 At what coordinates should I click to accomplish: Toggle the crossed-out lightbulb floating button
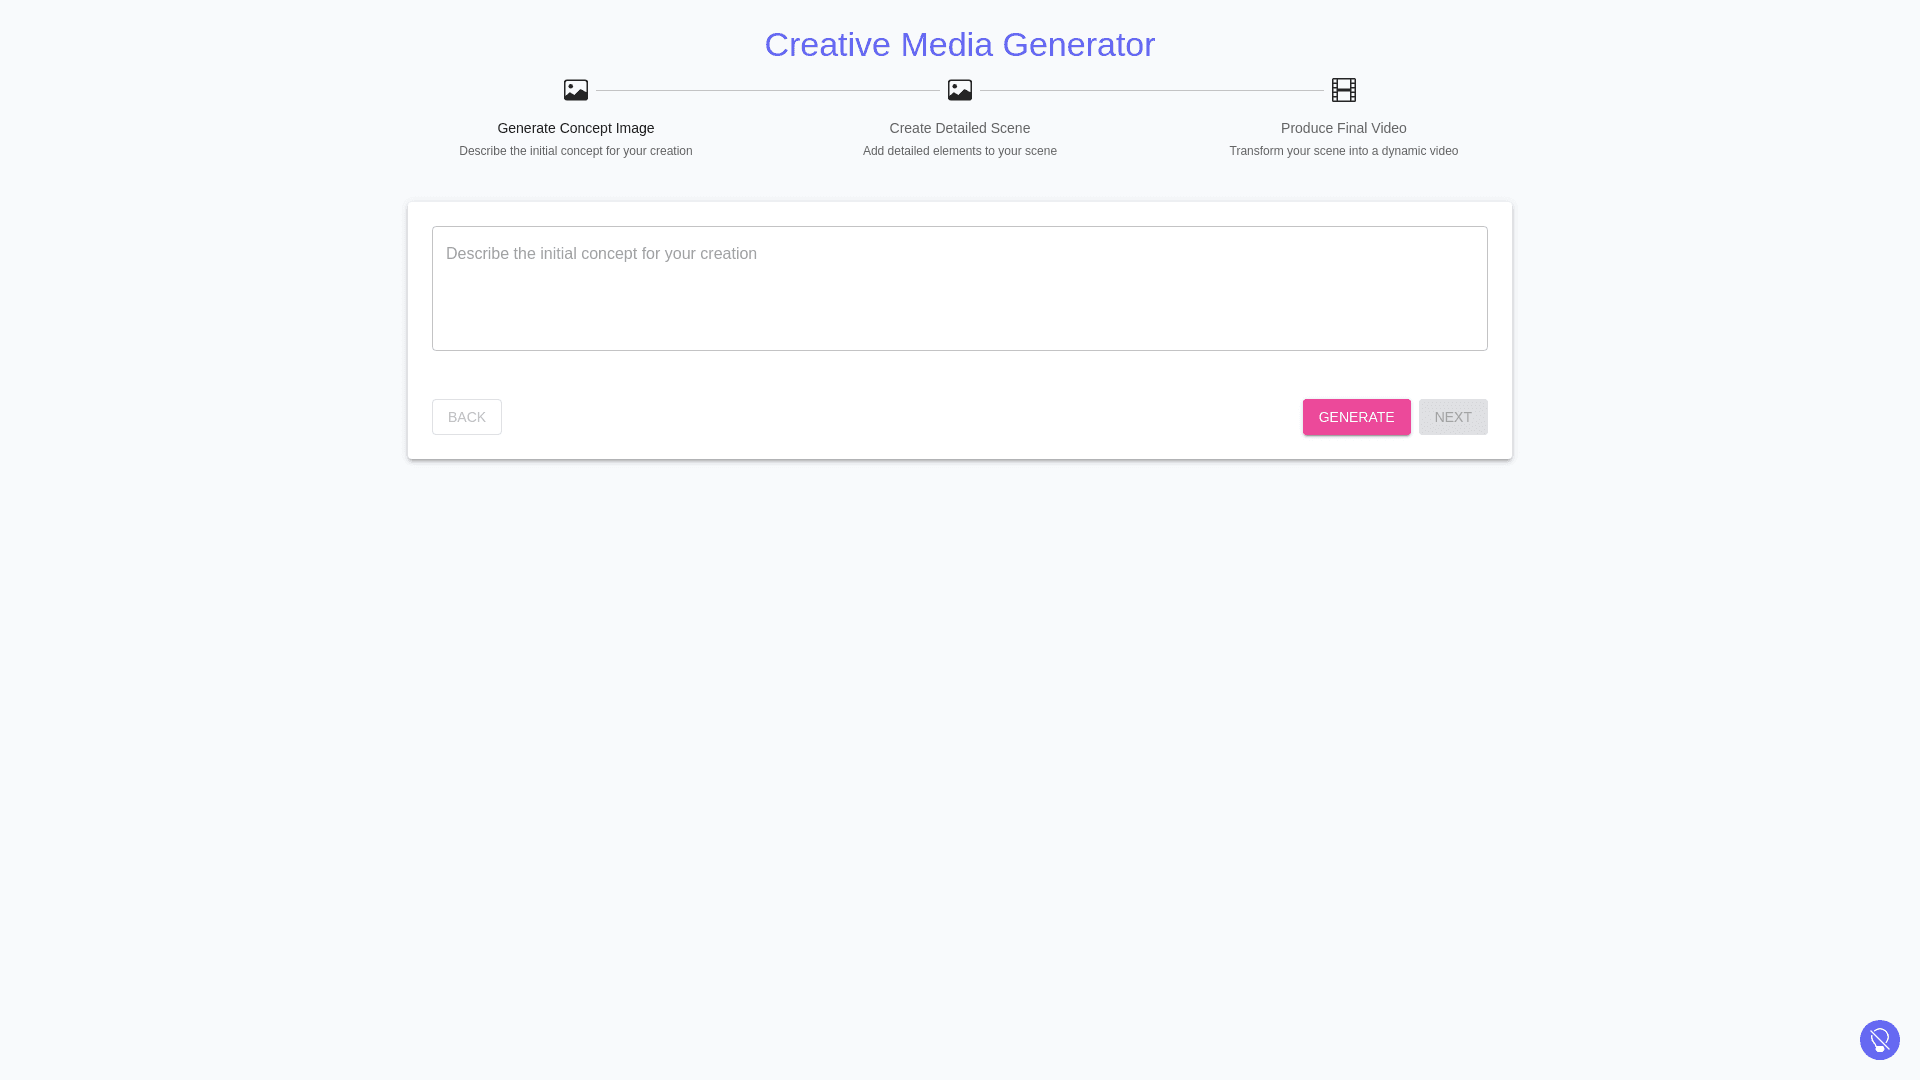[1879, 1040]
